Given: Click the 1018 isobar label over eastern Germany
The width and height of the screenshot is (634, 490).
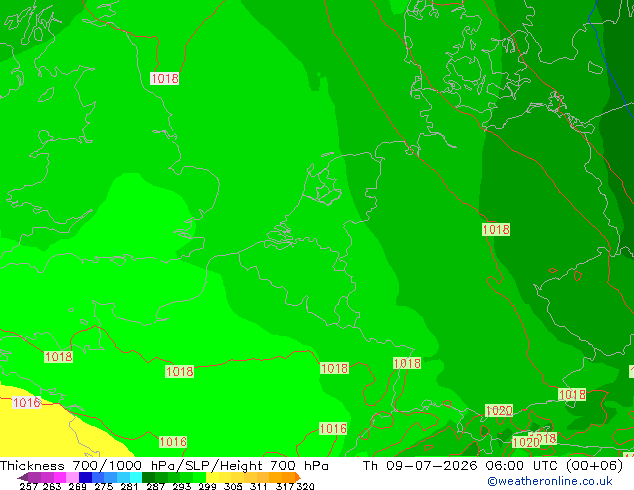Looking at the screenshot, I should click(x=496, y=230).
